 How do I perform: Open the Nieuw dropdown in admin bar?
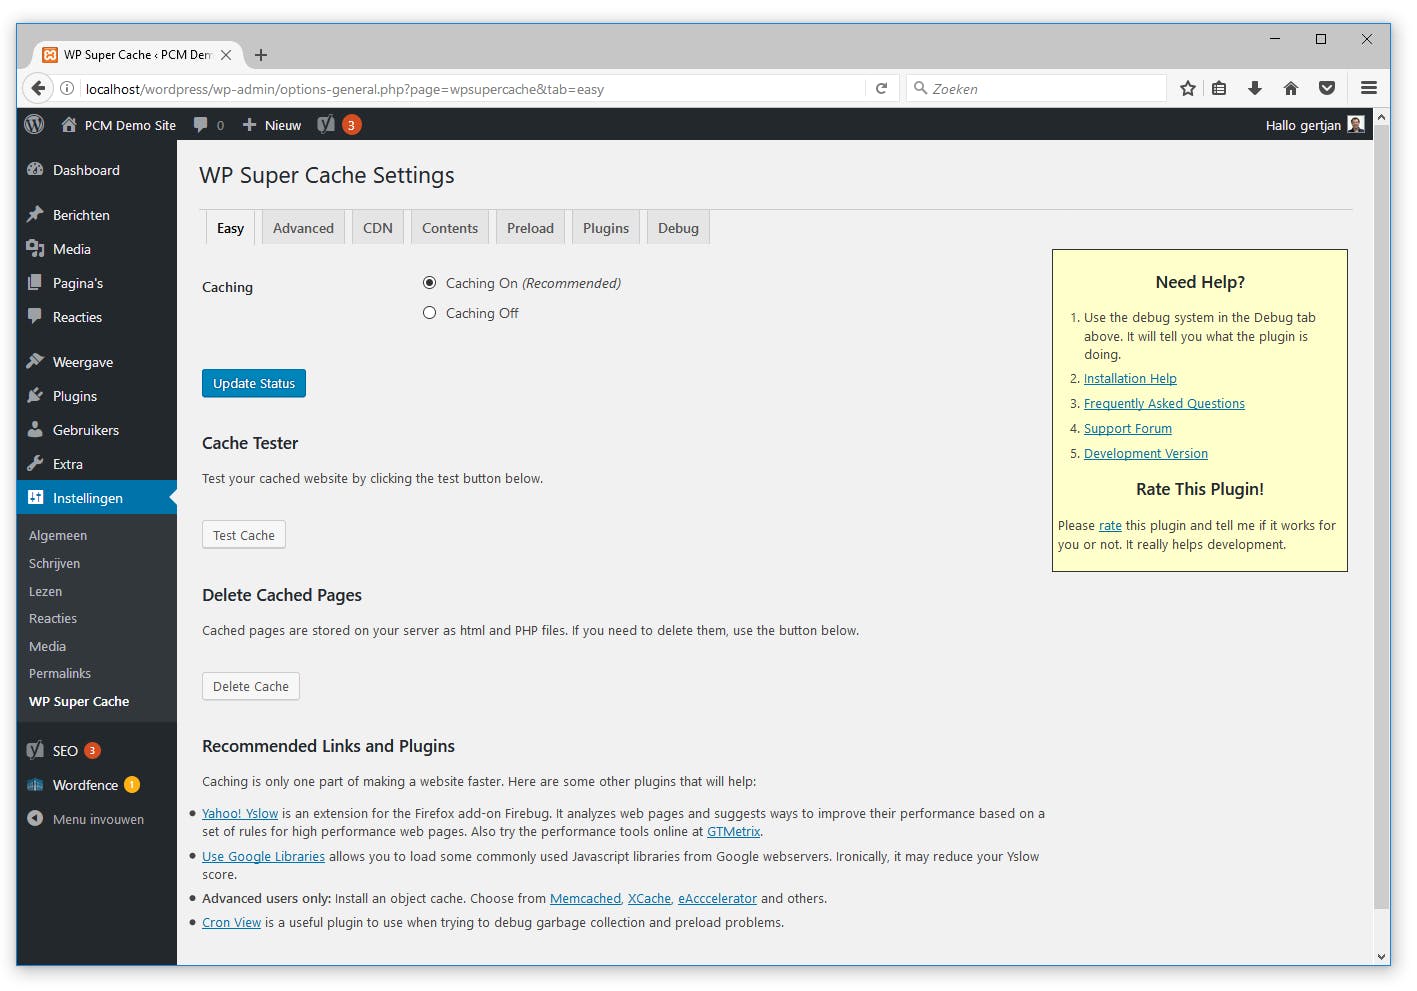coord(272,125)
